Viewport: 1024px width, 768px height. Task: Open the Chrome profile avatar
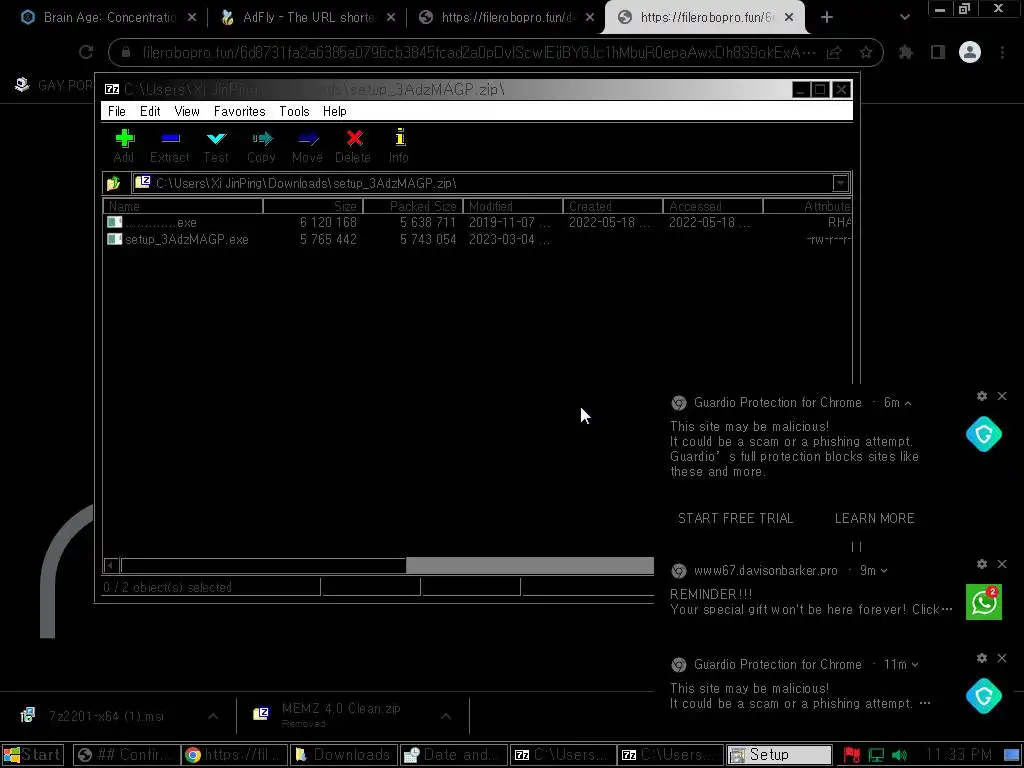[x=970, y=52]
